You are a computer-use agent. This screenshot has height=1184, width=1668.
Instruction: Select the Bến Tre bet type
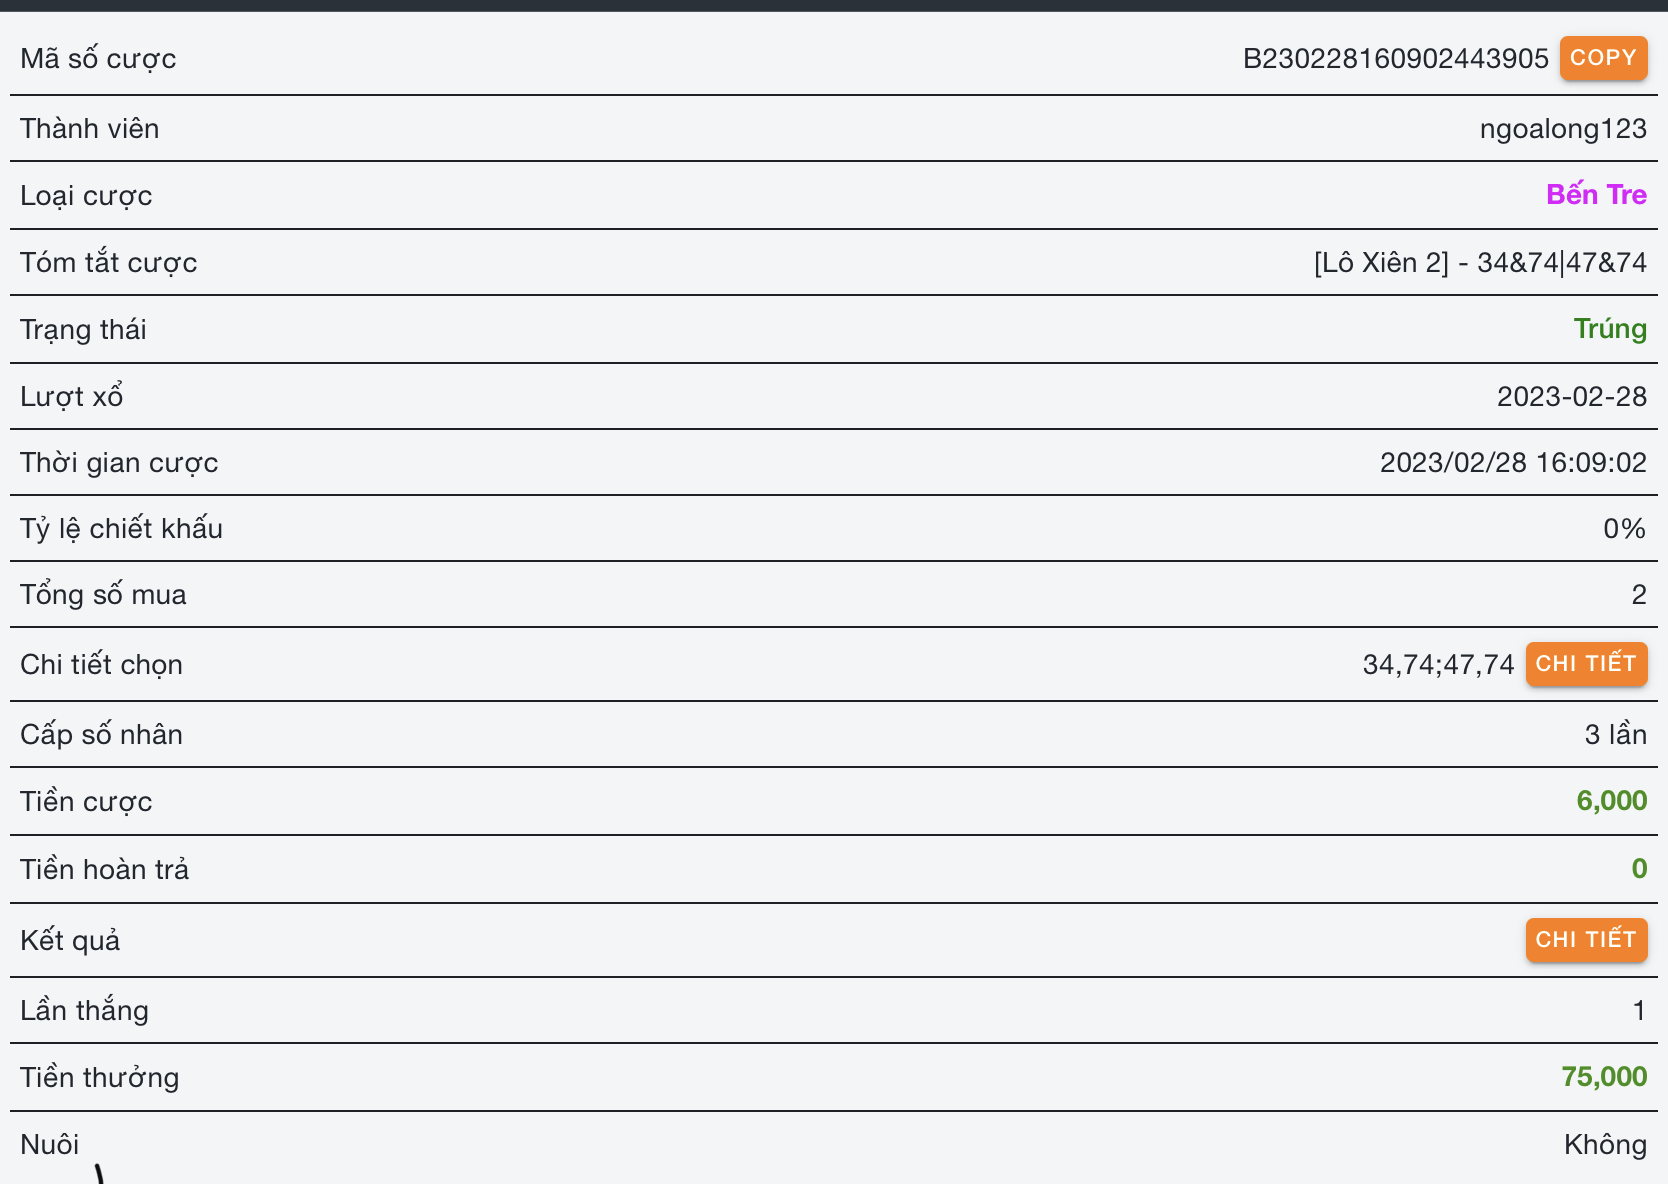(1596, 194)
